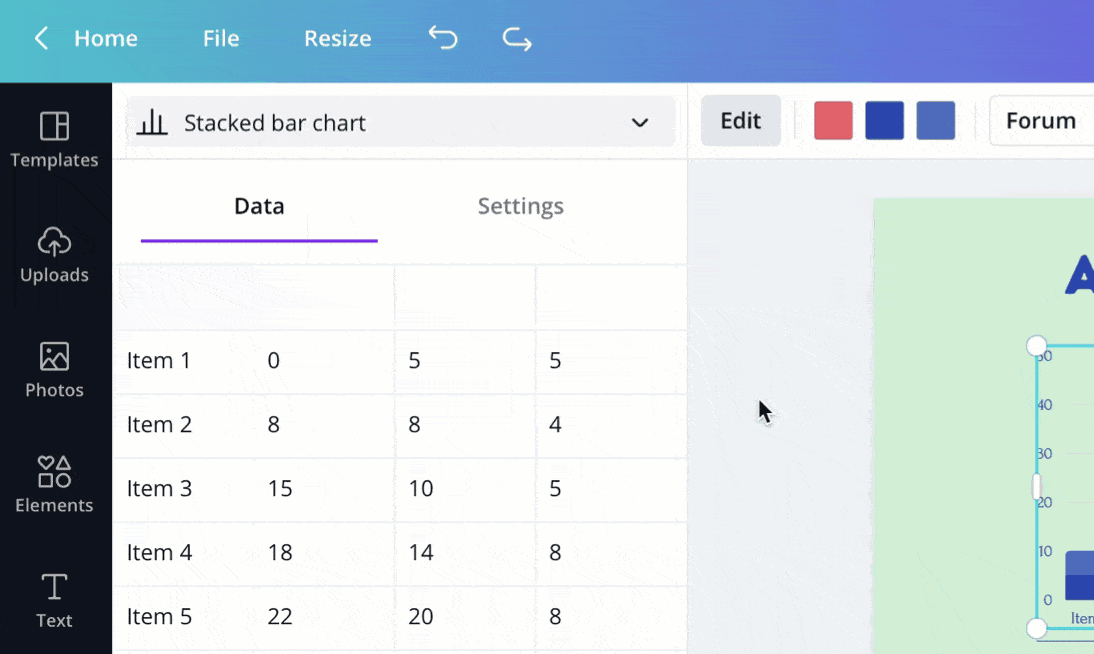The image size is (1094, 654).
Task: Select the red color swatch
Action: (833, 119)
